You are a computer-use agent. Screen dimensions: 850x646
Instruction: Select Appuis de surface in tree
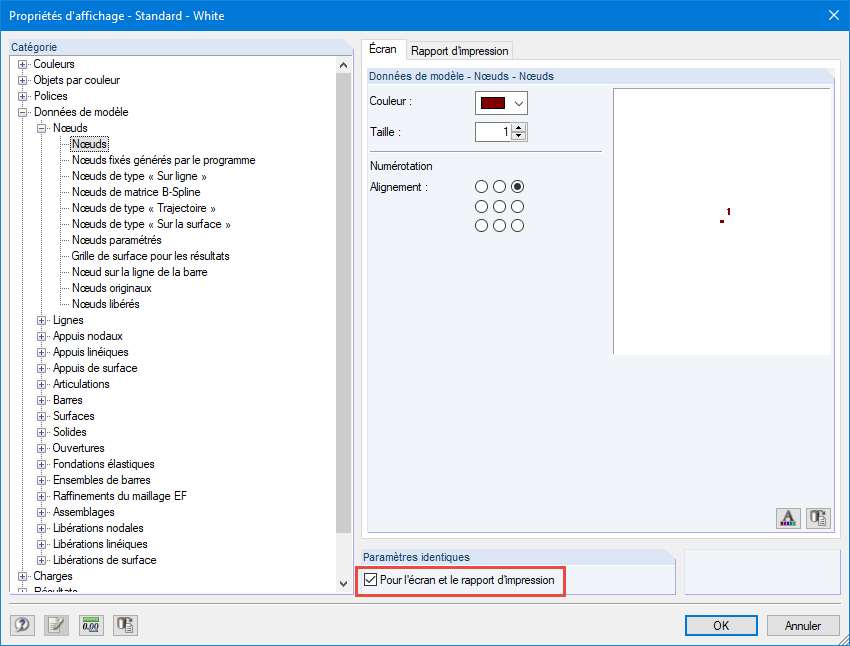coord(95,368)
